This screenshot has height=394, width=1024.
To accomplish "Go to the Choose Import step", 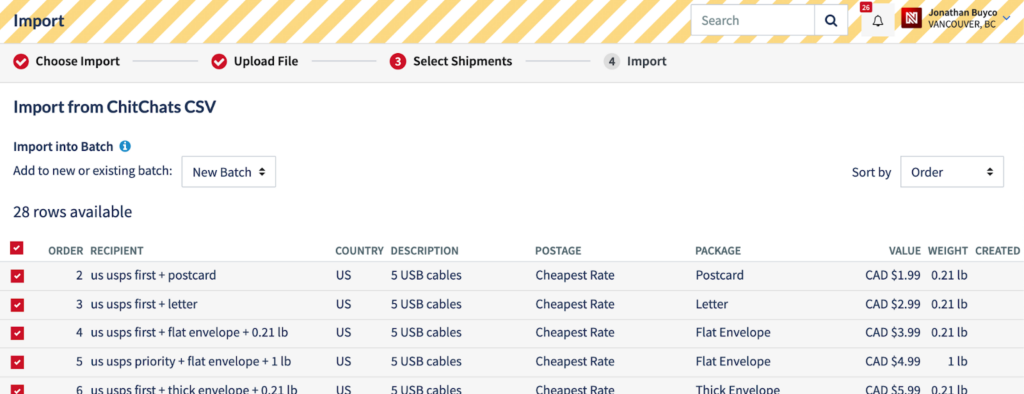I will [x=77, y=61].
